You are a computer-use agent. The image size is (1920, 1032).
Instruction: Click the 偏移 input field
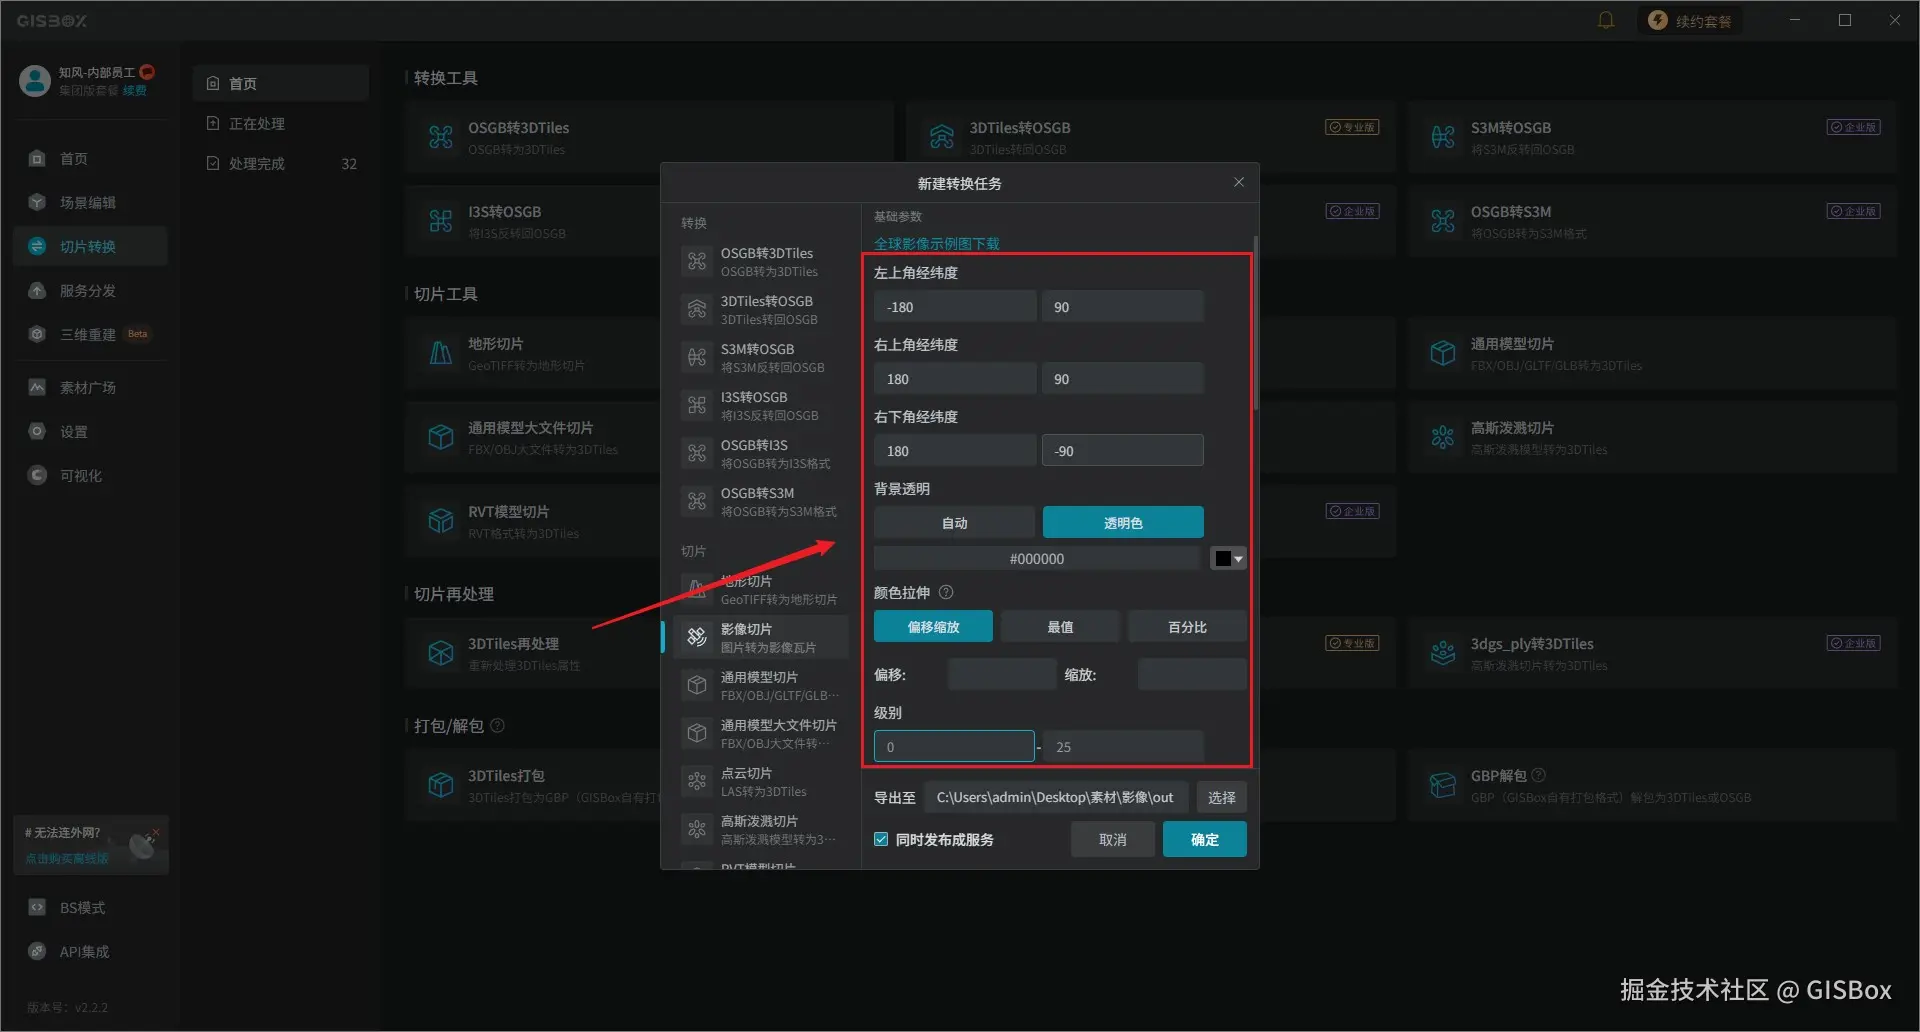1002,674
